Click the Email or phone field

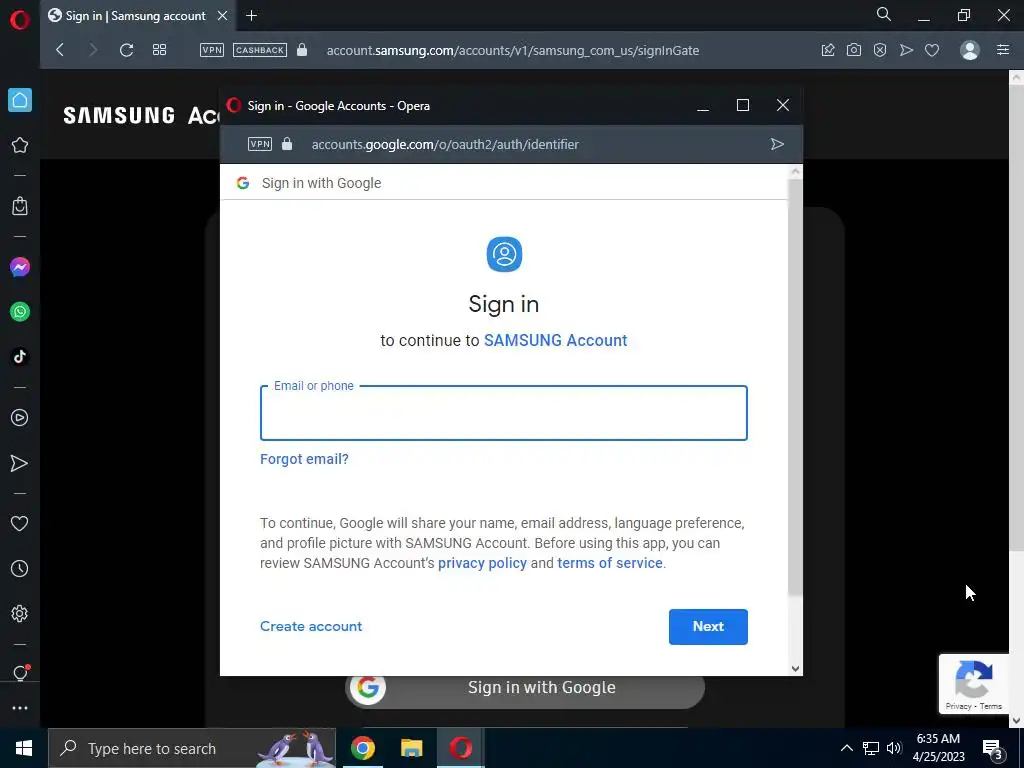click(x=504, y=413)
